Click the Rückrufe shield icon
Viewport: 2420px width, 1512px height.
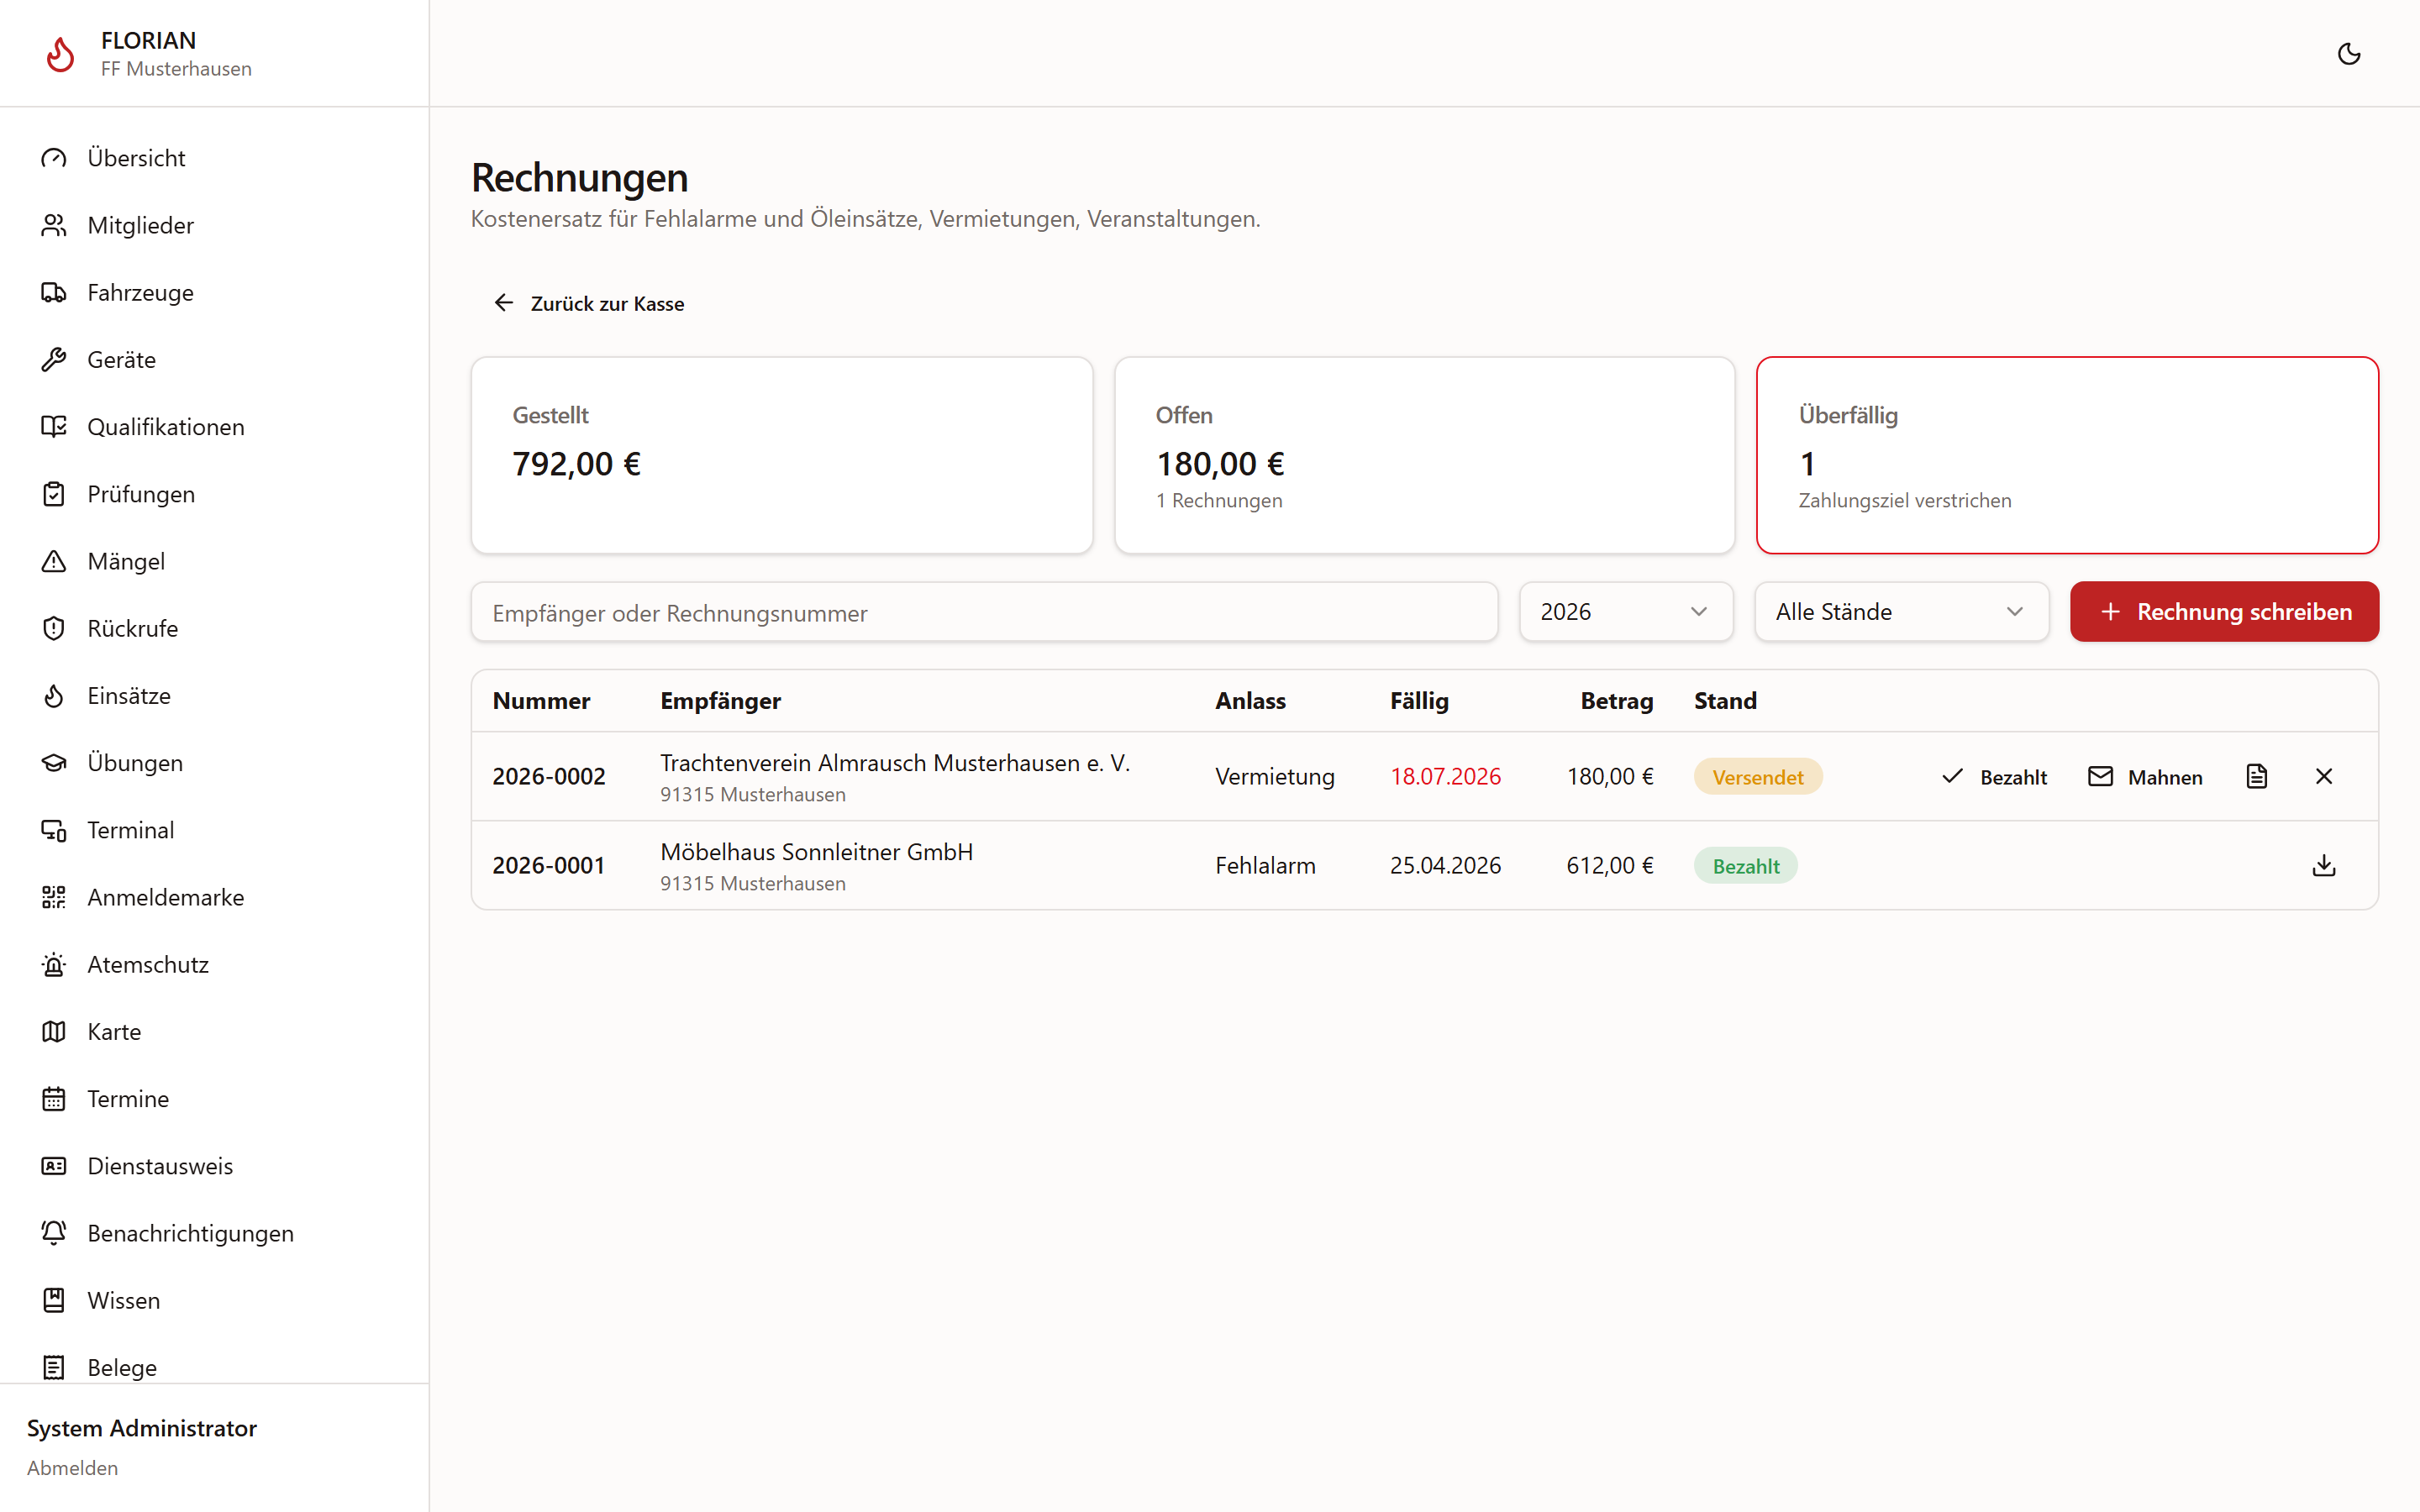click(x=54, y=628)
